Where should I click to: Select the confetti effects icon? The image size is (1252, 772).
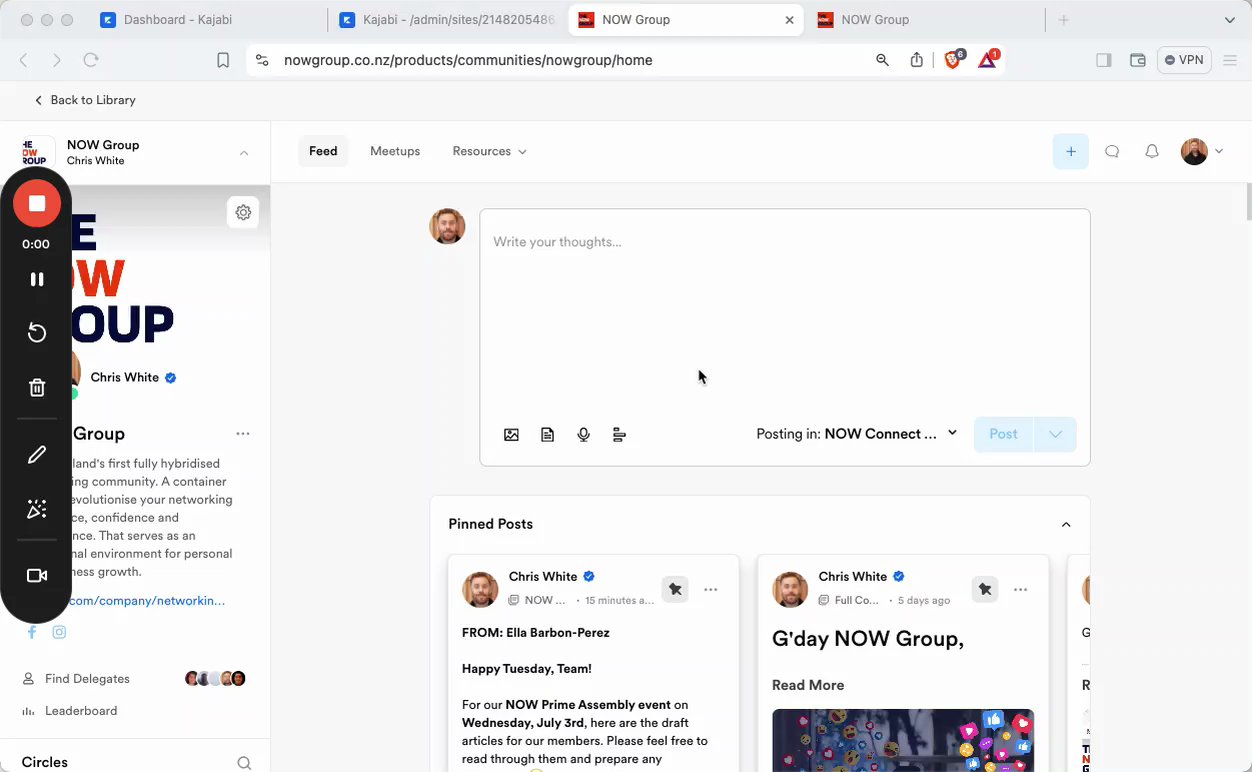pyautogui.click(x=37, y=510)
